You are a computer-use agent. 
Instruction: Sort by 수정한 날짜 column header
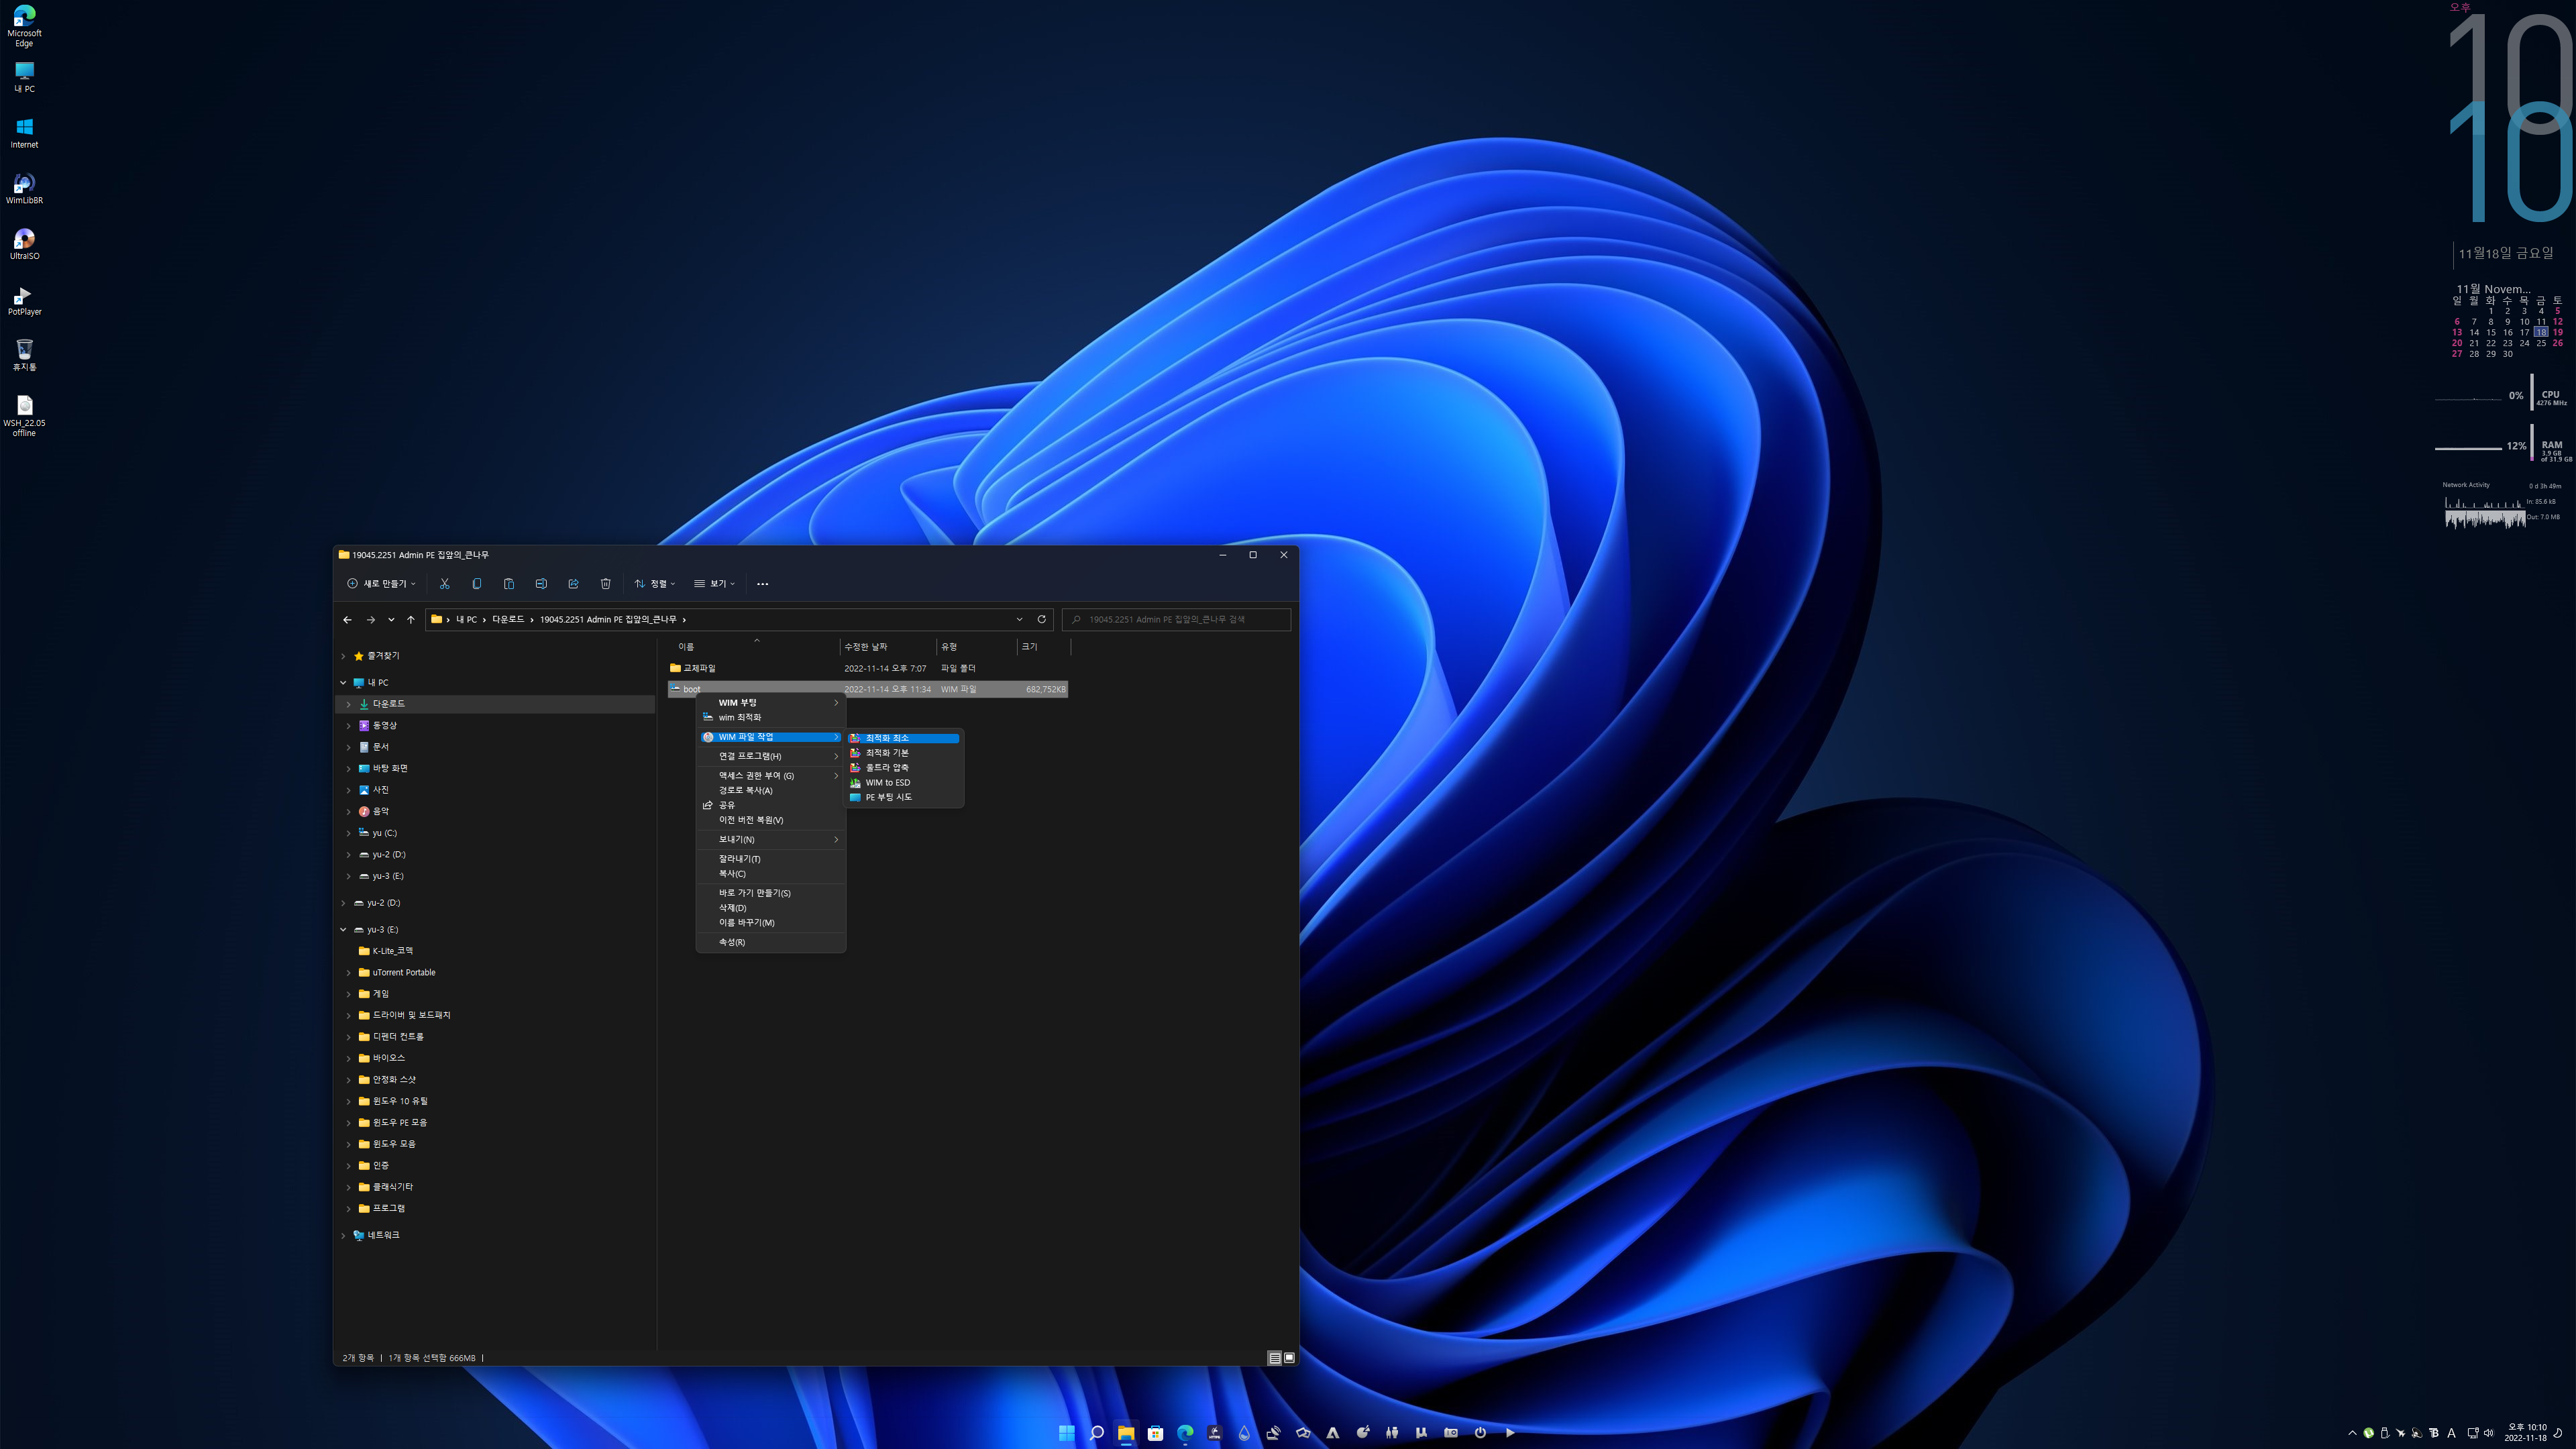pos(887,647)
